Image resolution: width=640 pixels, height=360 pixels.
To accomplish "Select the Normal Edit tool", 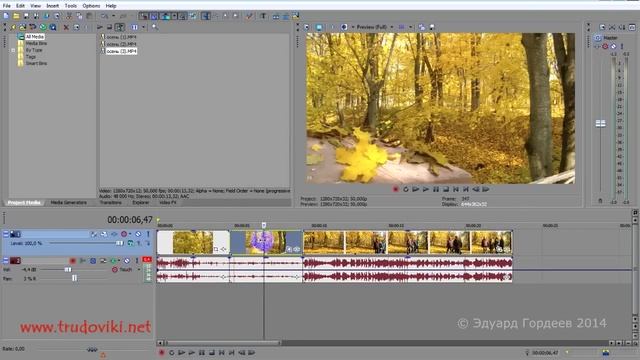I will pyautogui.click(x=206, y=16).
